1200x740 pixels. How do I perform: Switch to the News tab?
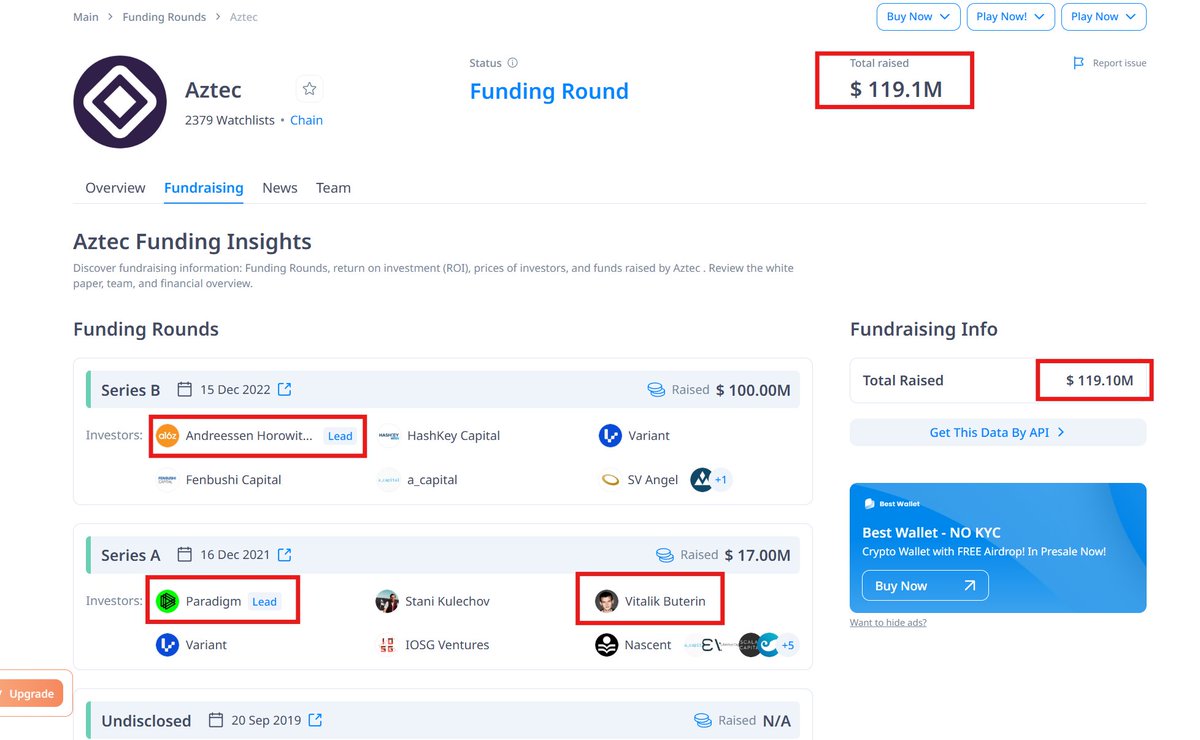pyautogui.click(x=280, y=188)
